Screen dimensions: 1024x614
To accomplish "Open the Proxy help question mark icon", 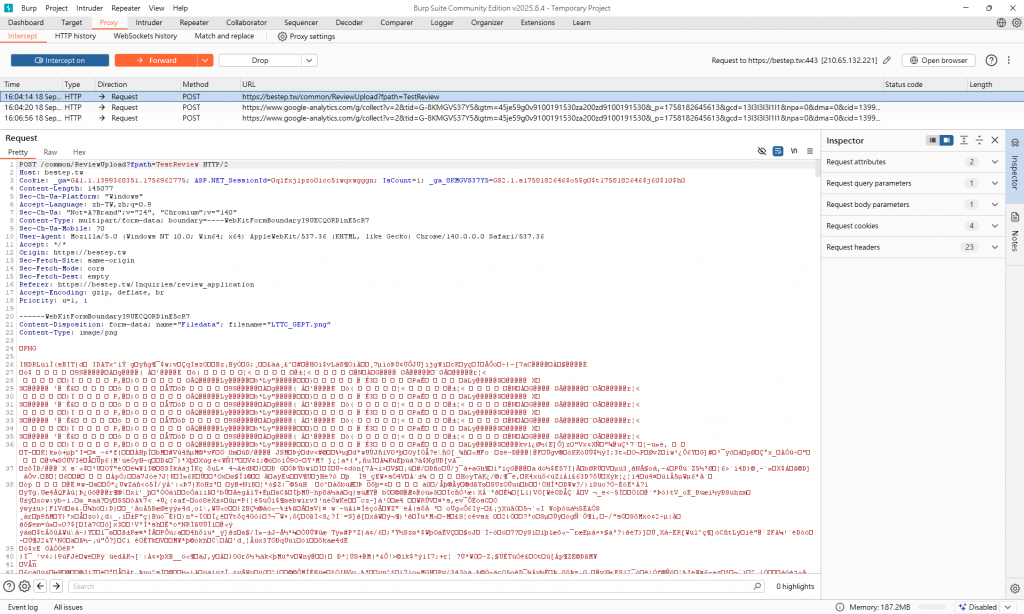I will [991, 60].
